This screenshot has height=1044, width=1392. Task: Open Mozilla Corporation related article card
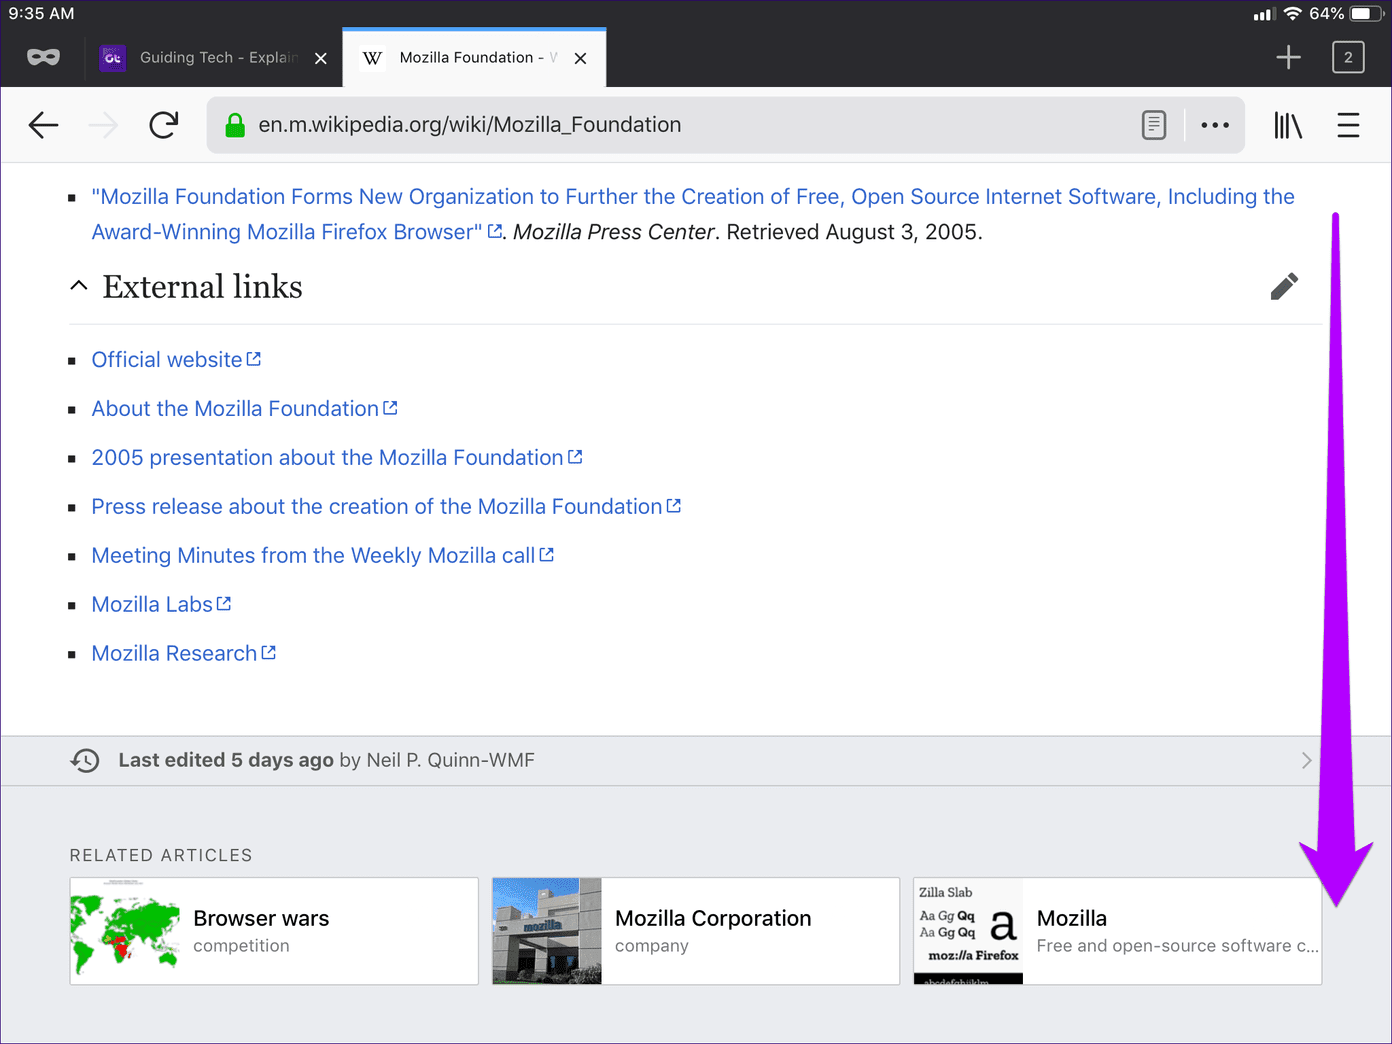(x=696, y=931)
